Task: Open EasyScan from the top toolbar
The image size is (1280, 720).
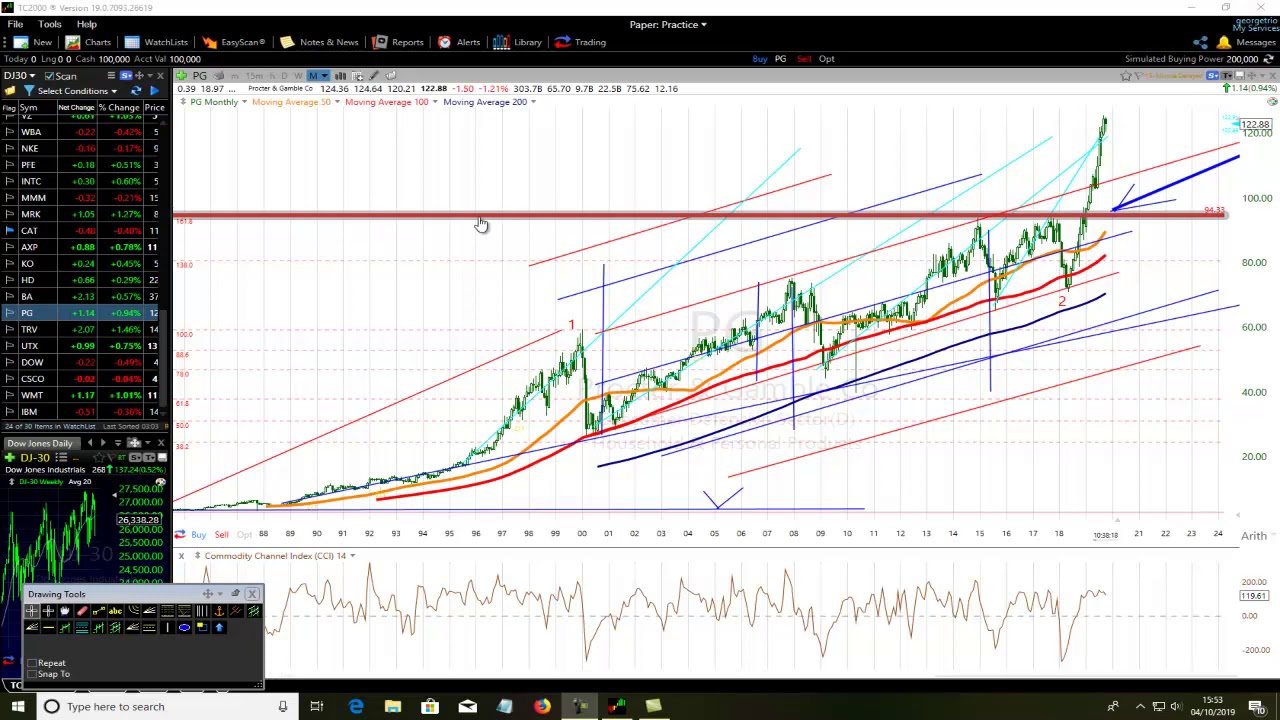Action: tap(233, 42)
